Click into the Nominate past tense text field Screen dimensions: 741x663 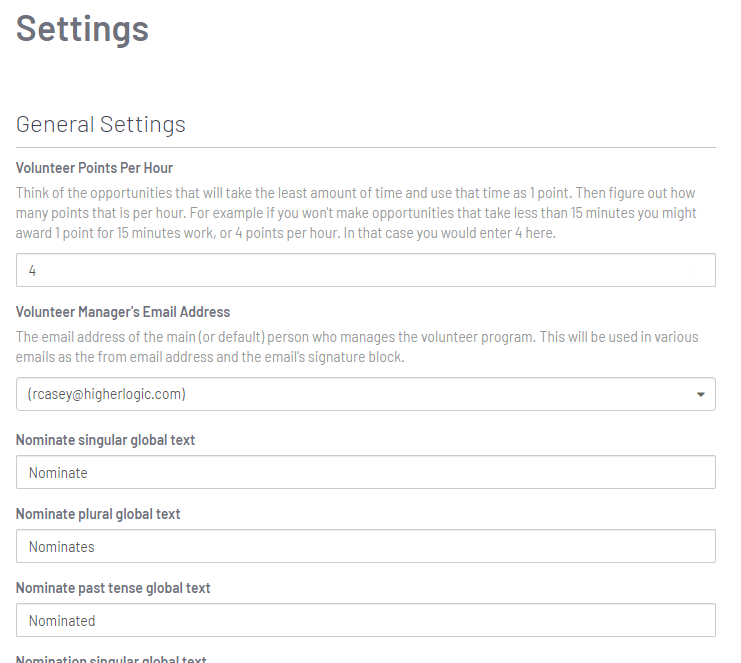point(366,620)
